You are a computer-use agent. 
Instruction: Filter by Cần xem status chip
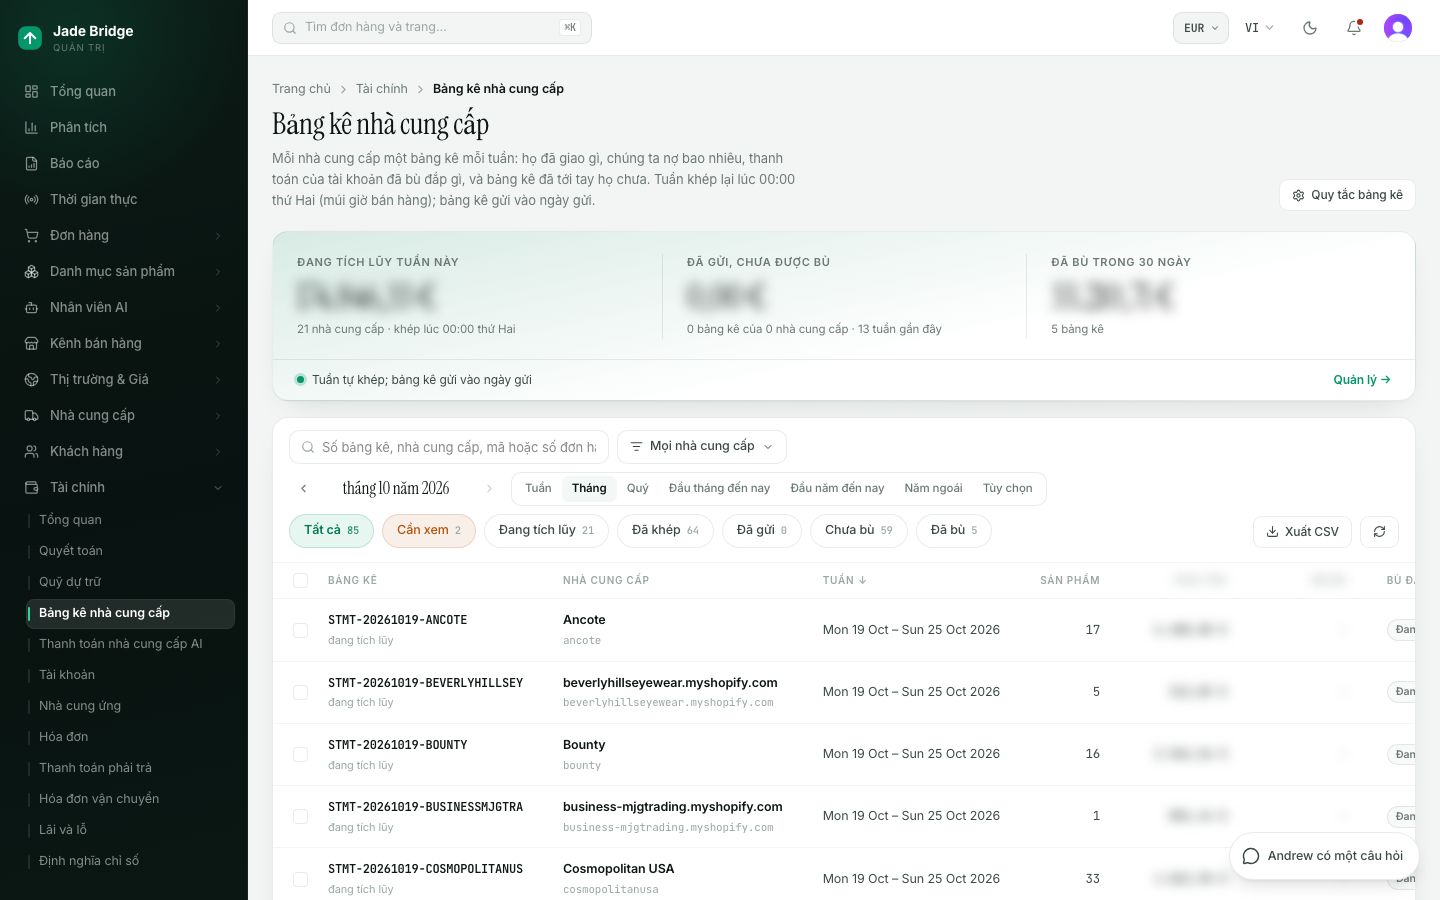(429, 530)
